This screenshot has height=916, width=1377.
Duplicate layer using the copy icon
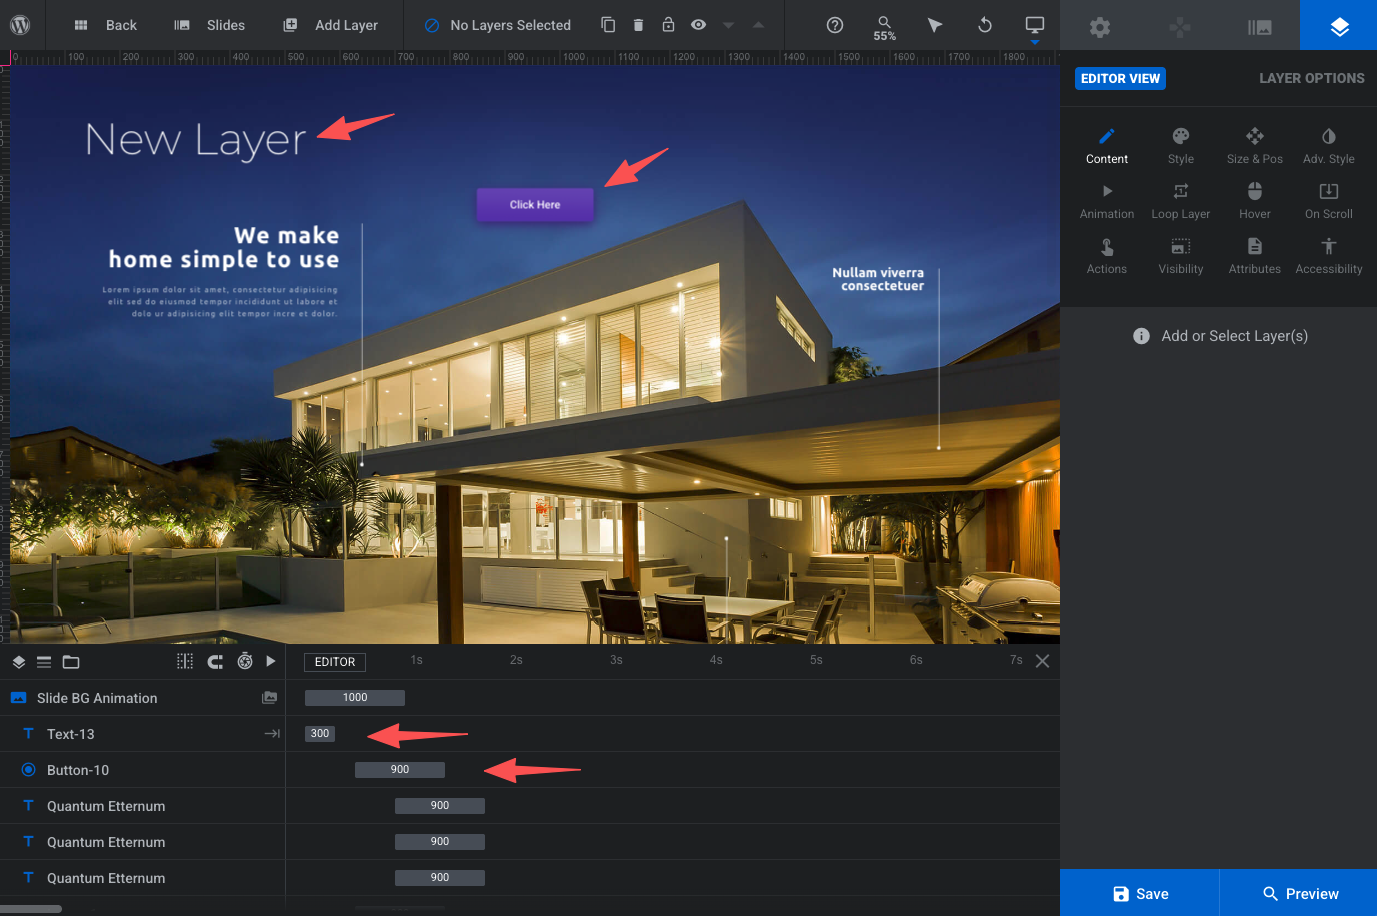tap(608, 25)
